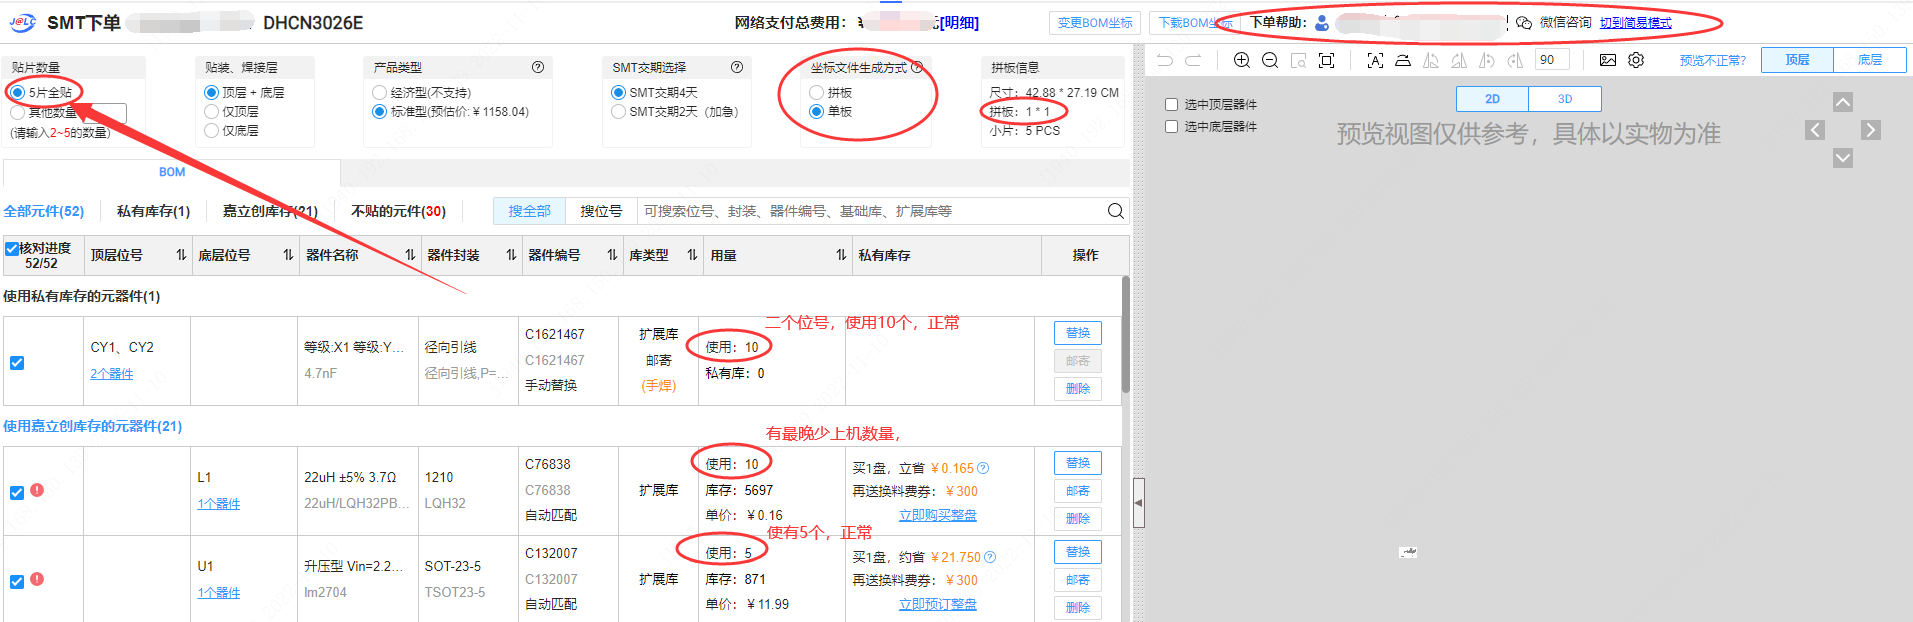Sort by 器件名称 column arrows
This screenshot has height=622, width=1913.
pyautogui.click(x=410, y=255)
